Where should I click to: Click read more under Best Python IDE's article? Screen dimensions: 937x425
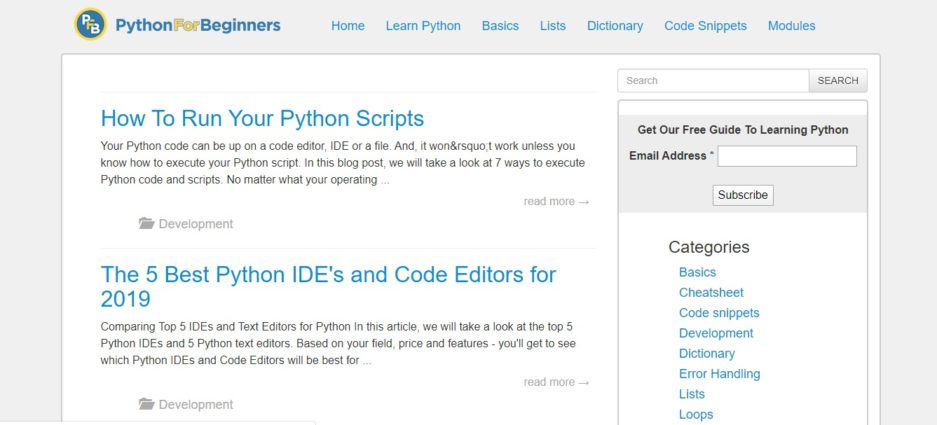coord(556,382)
